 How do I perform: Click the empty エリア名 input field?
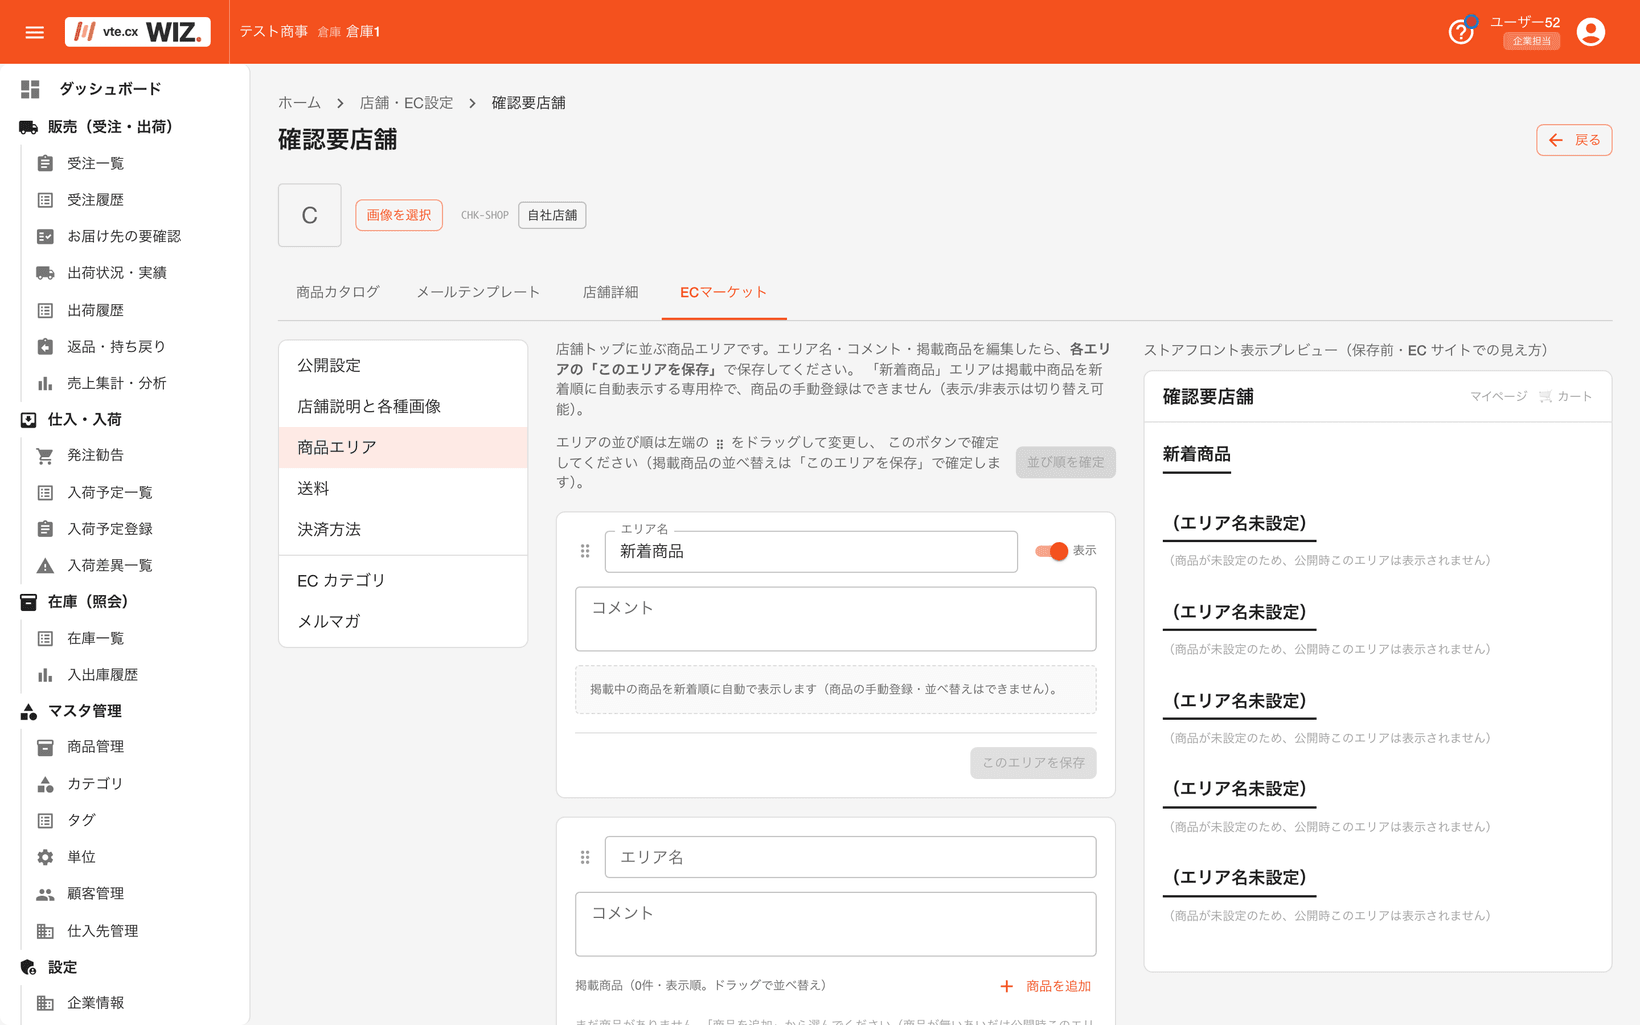pos(851,857)
